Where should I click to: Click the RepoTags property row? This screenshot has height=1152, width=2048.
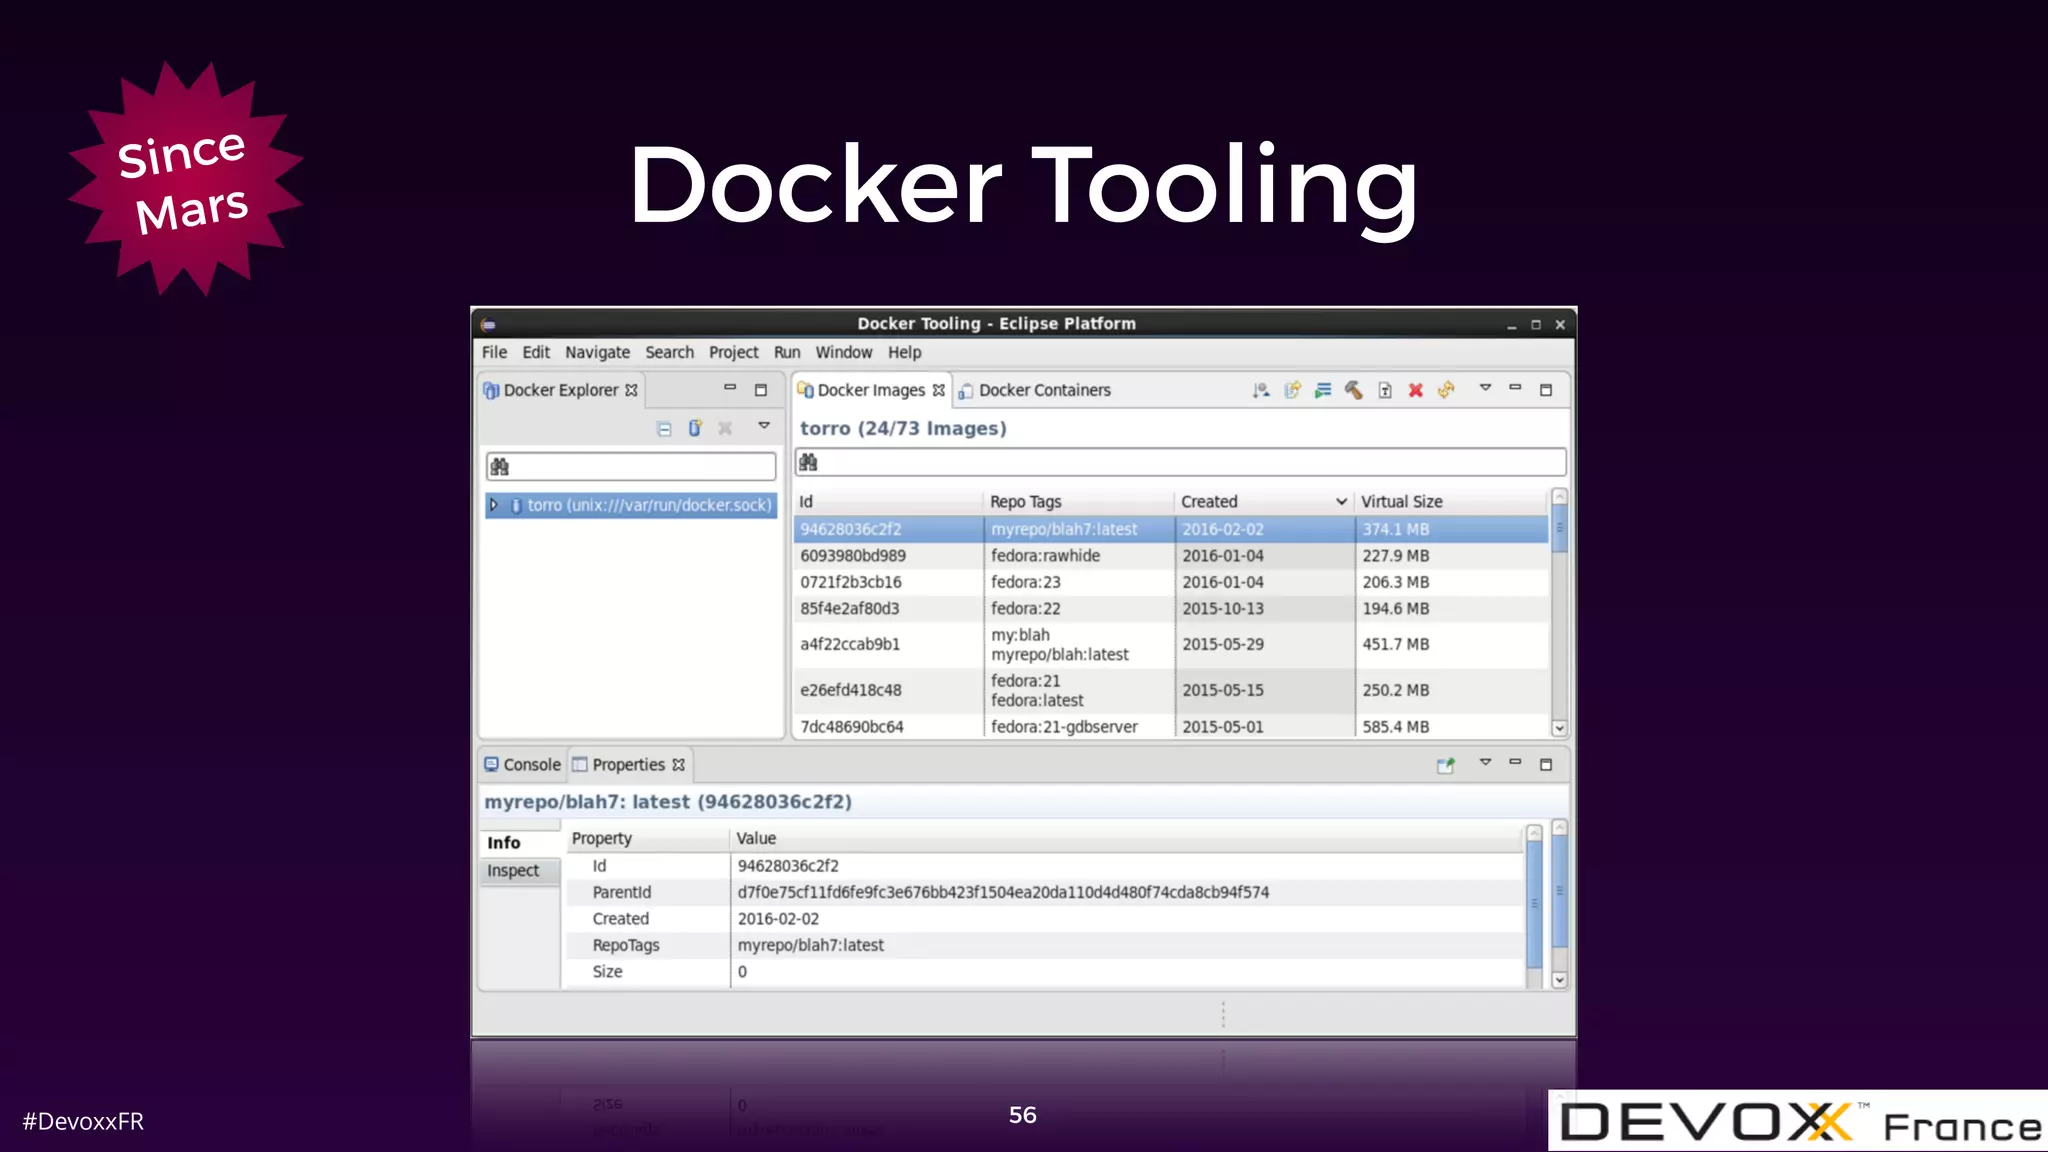[x=1044, y=945]
